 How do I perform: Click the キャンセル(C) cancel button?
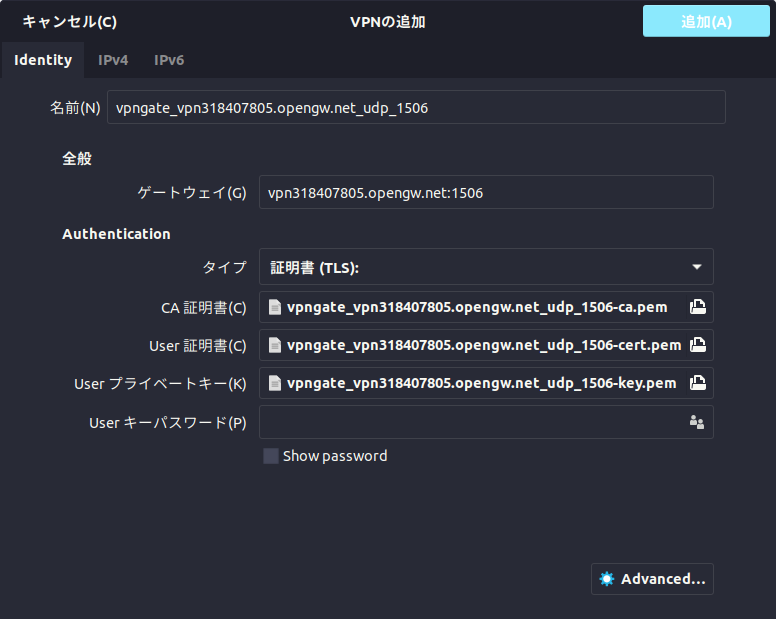(70, 22)
